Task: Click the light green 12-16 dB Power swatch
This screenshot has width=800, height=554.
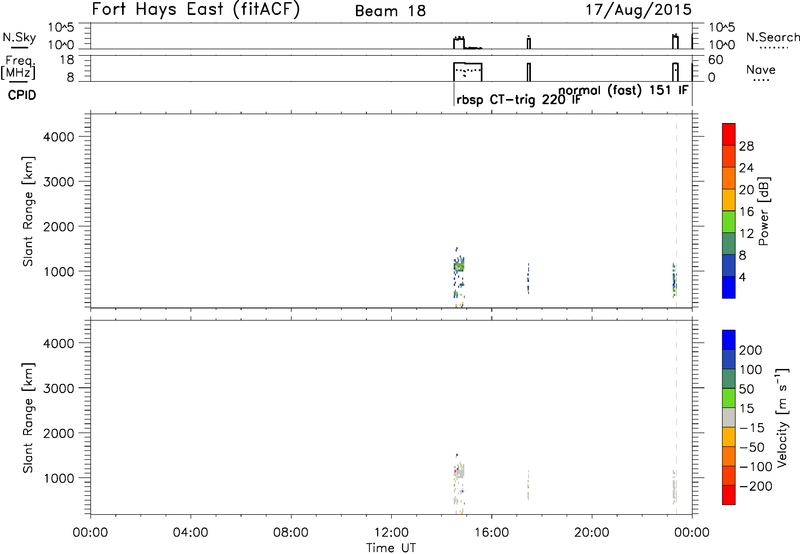Action: click(x=729, y=222)
